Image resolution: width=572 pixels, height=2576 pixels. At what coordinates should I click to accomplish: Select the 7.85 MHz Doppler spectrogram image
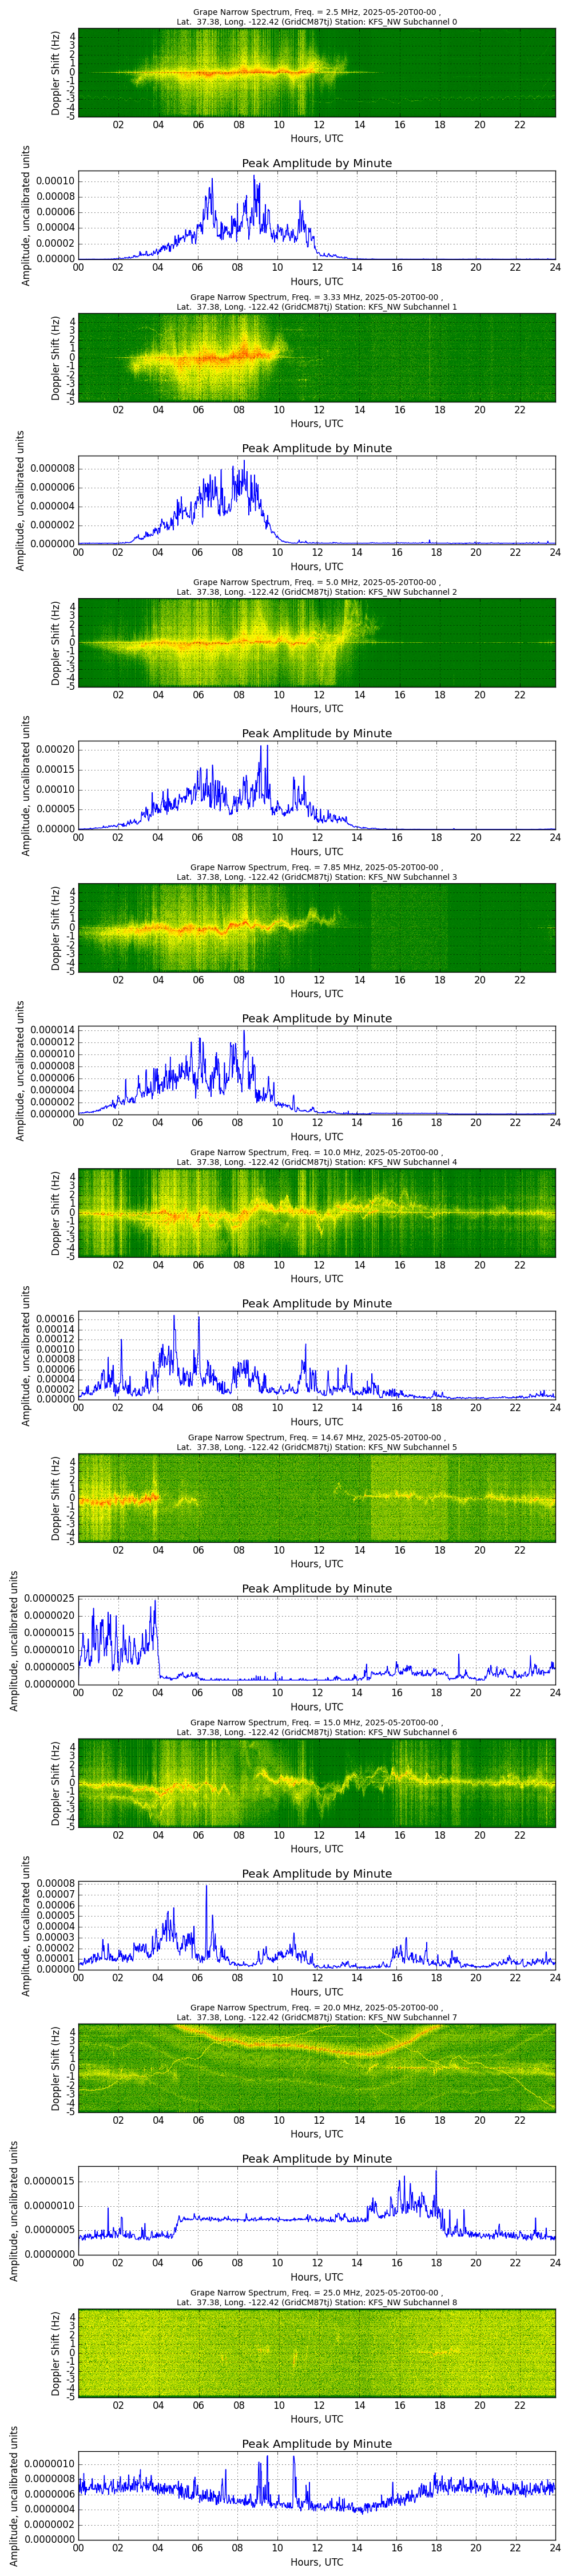click(316, 927)
